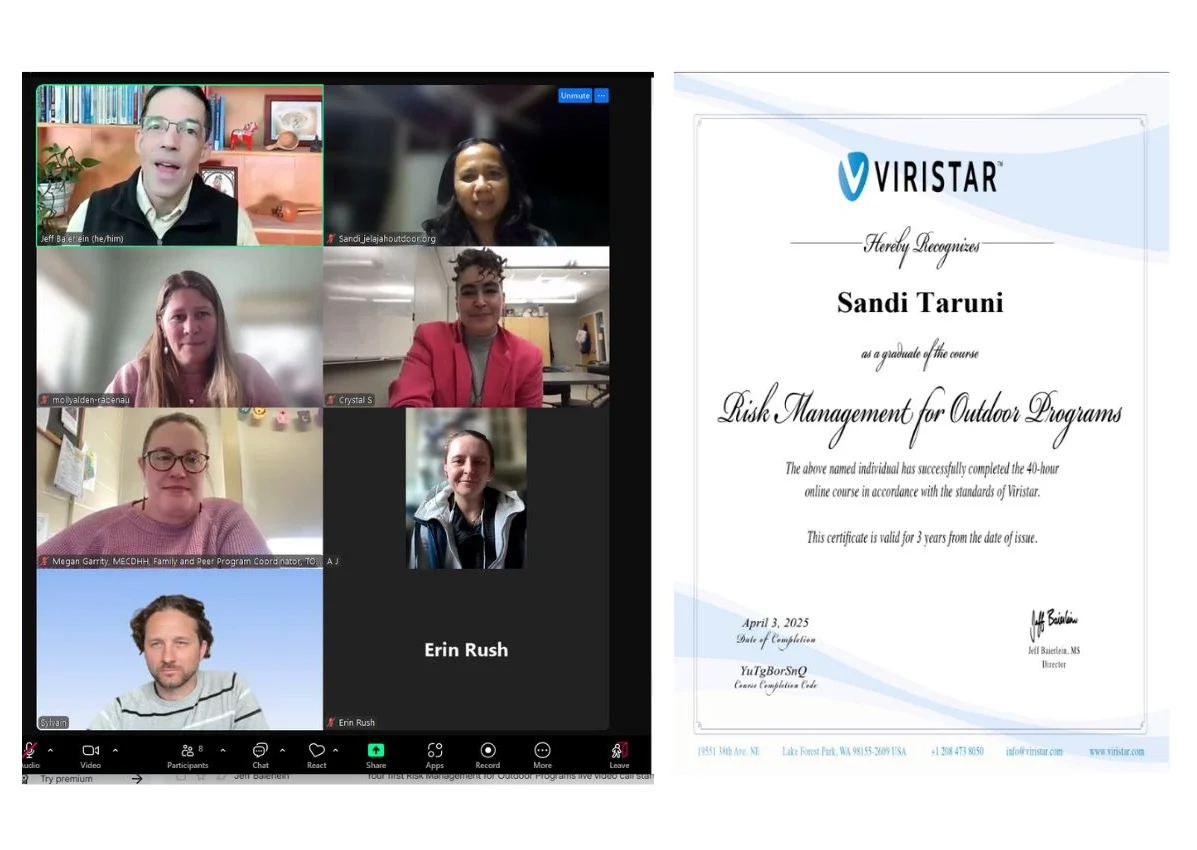Open the Apps panel

pyautogui.click(x=435, y=750)
